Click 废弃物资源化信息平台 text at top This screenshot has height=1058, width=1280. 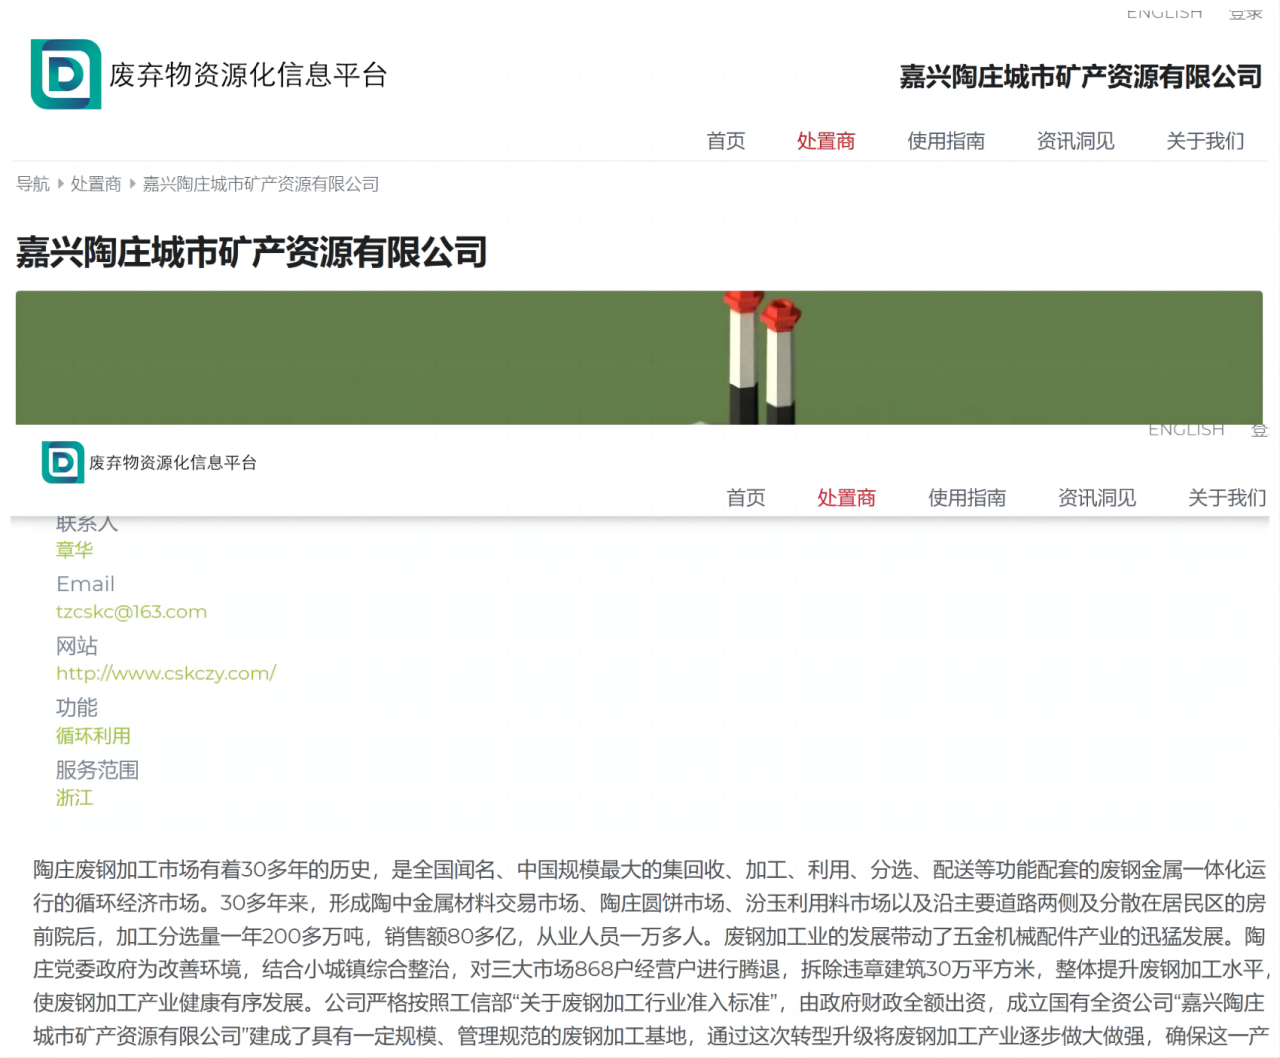coord(248,75)
